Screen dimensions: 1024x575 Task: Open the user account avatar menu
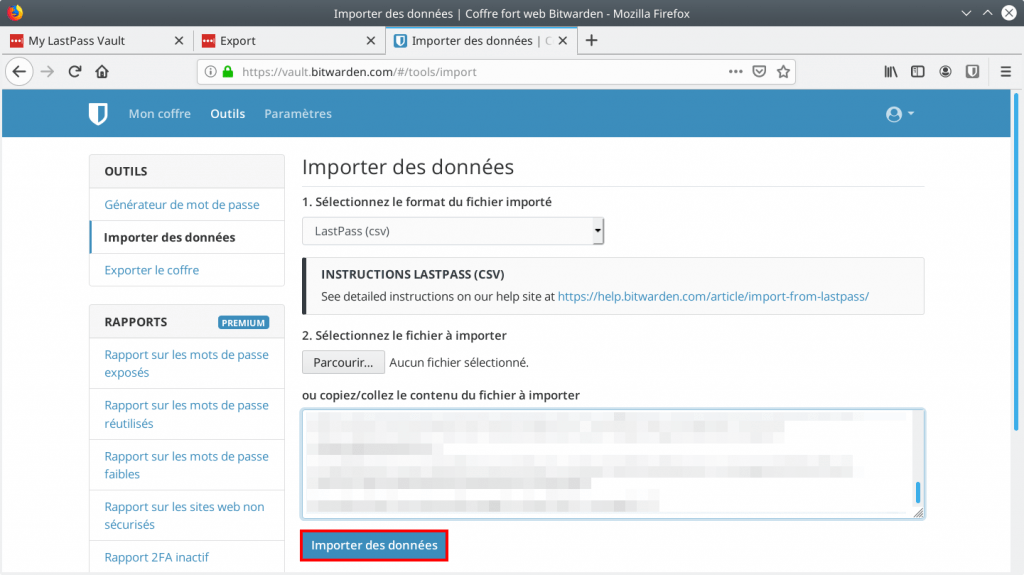point(900,114)
